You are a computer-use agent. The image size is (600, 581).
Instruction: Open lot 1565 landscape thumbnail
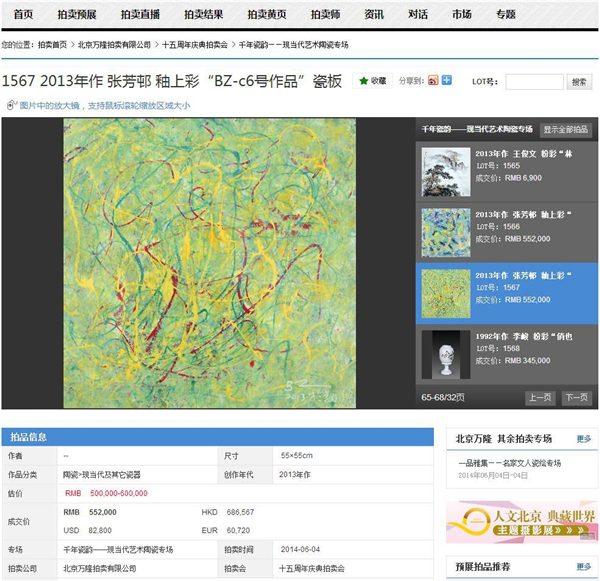coord(446,172)
